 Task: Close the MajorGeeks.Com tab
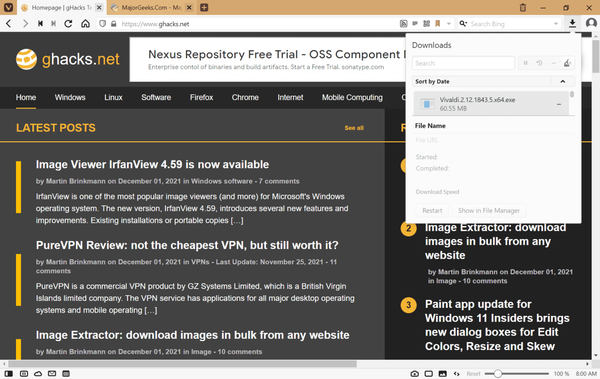[189, 7]
